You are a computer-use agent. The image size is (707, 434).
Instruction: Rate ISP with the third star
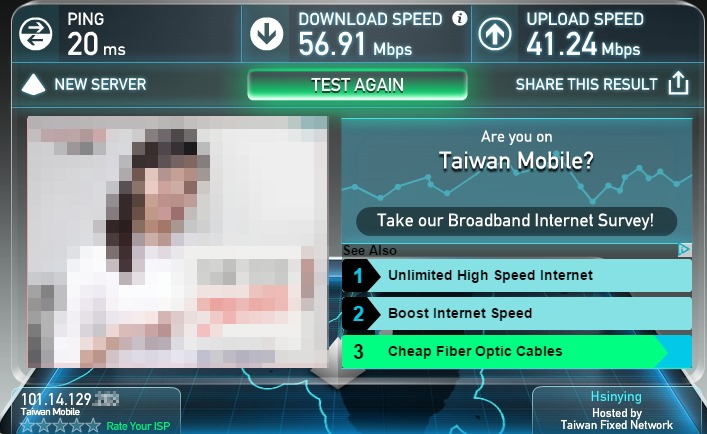tap(60, 425)
